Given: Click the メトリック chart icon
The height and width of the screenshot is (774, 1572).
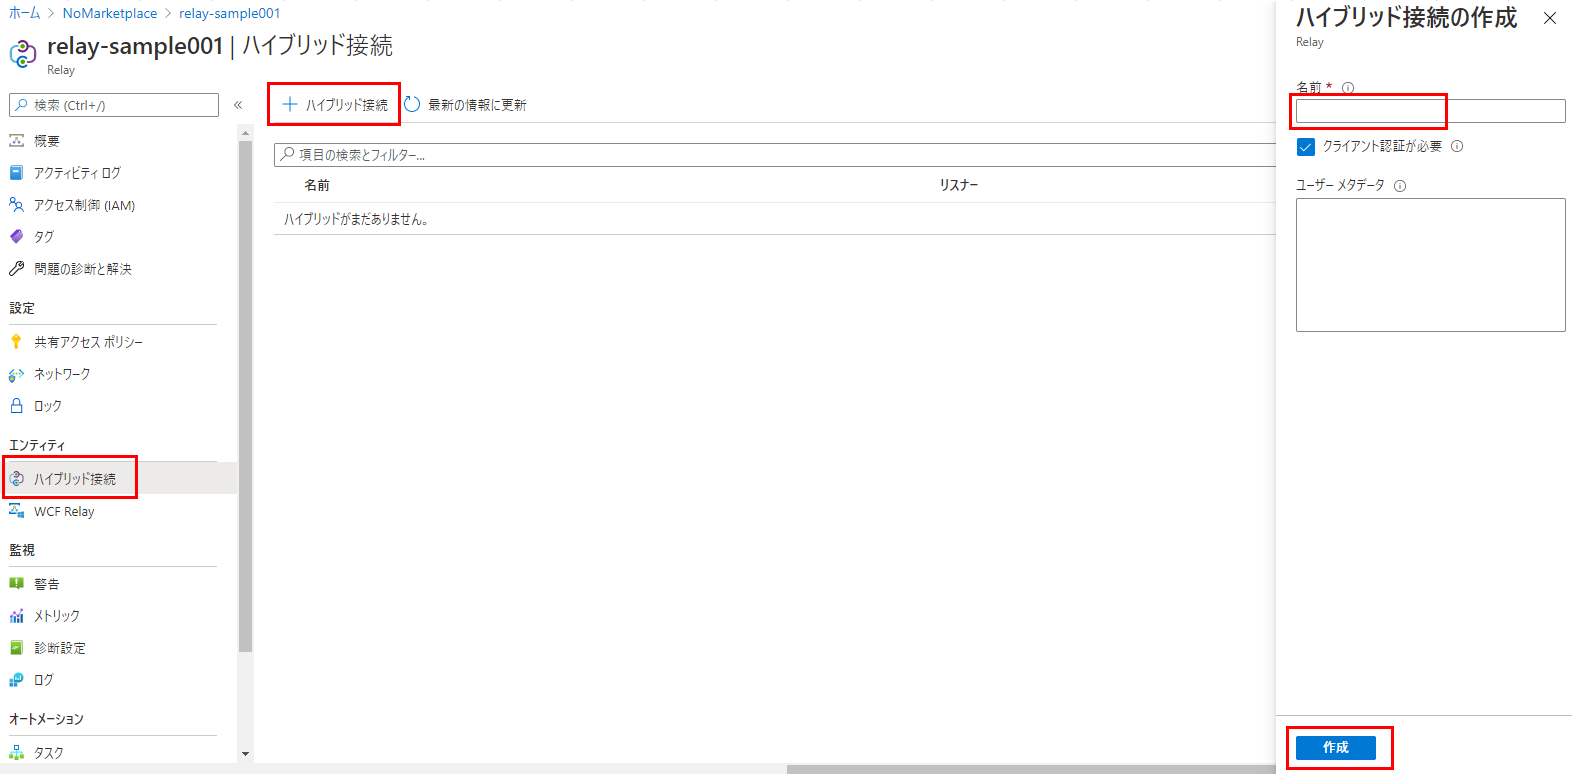Looking at the screenshot, I should (x=16, y=616).
